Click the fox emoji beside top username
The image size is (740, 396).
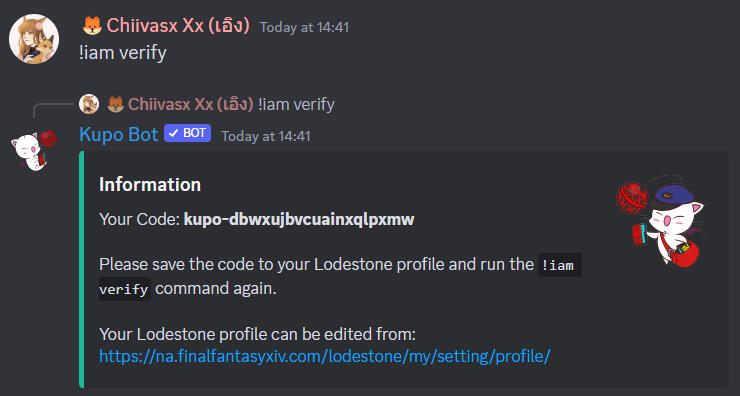(92, 25)
